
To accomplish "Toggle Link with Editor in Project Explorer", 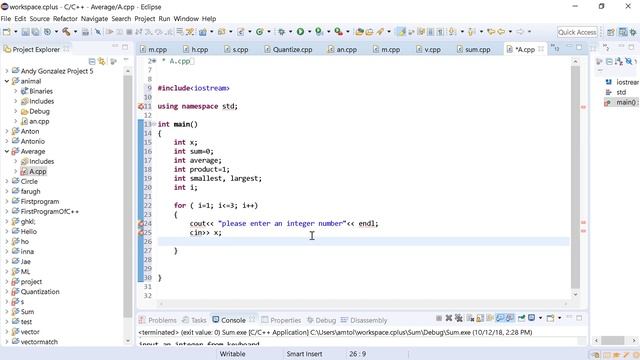I will (x=102, y=61).
